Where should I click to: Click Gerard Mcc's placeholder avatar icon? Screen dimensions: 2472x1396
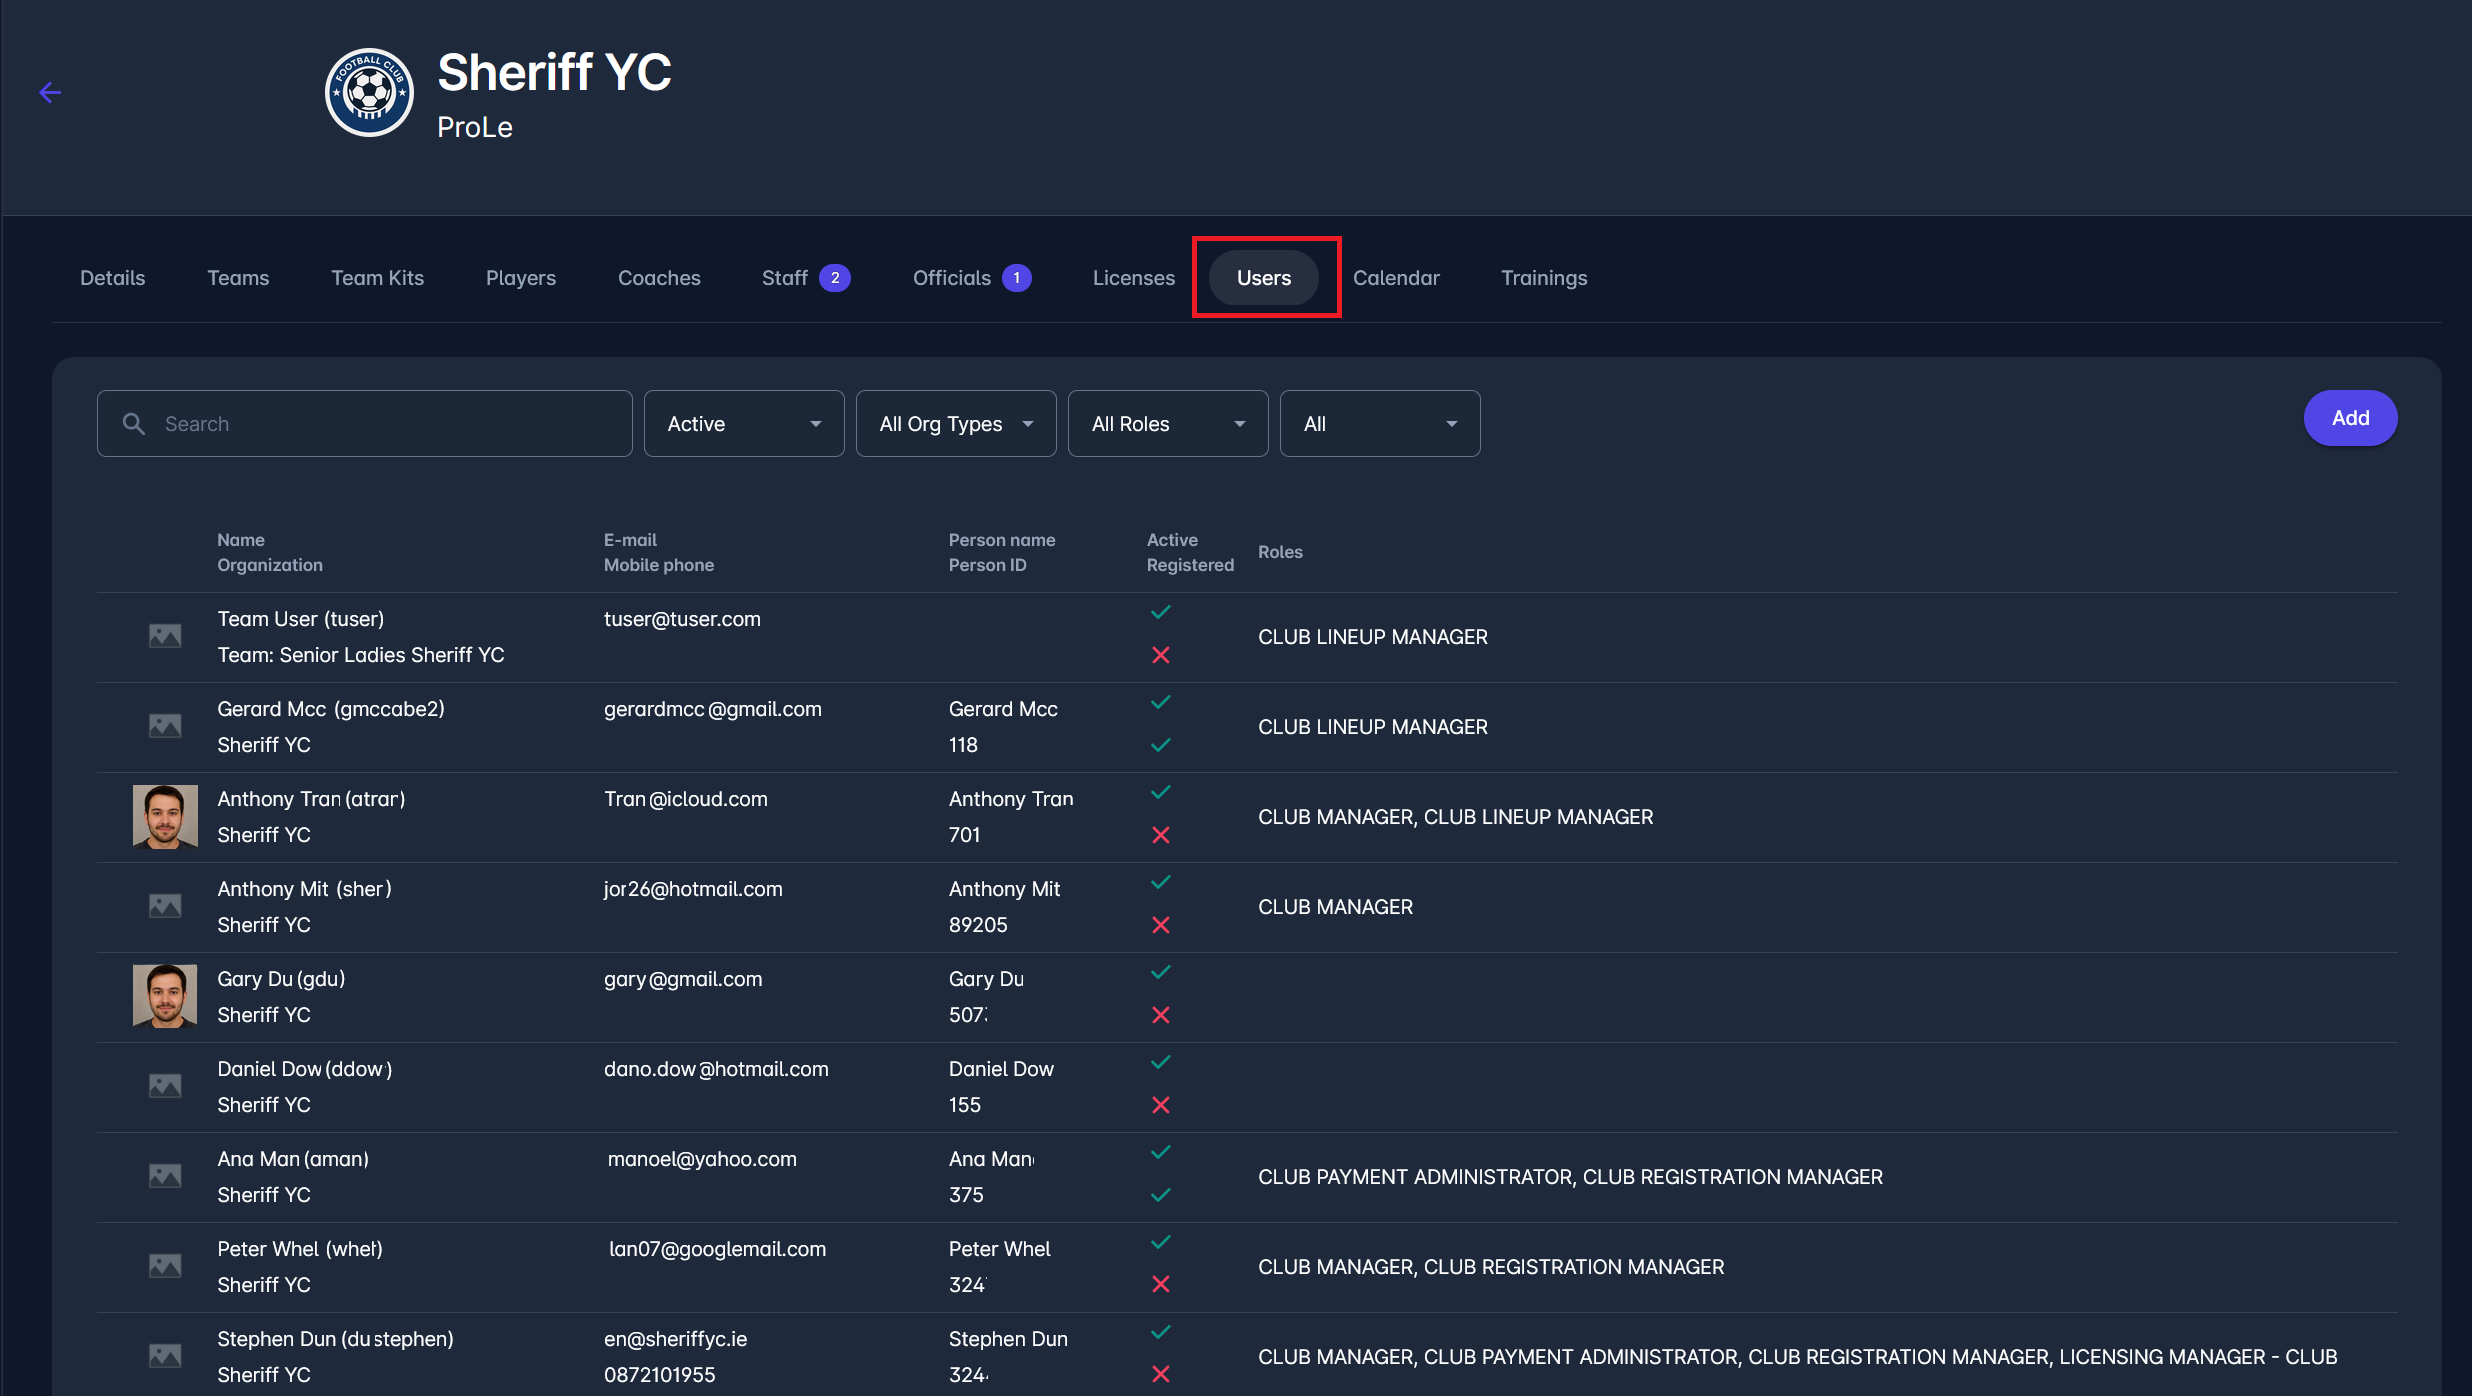tap(165, 726)
